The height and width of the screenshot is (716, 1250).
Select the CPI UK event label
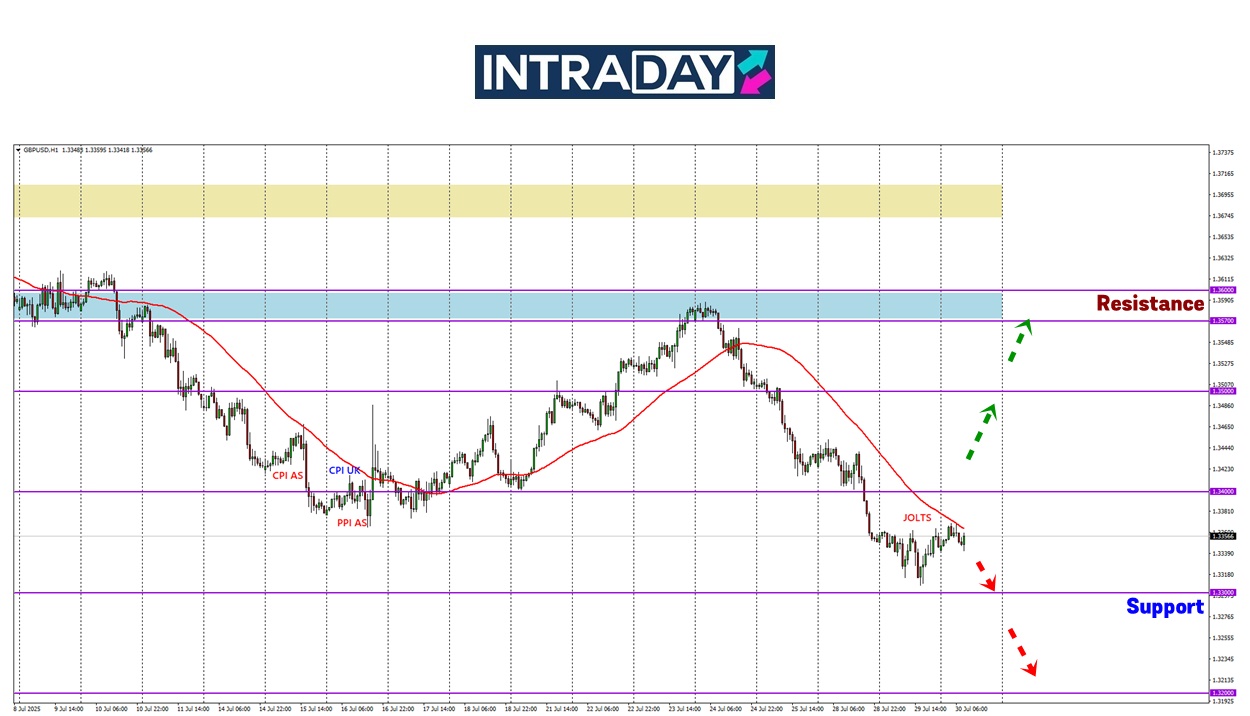(x=344, y=470)
